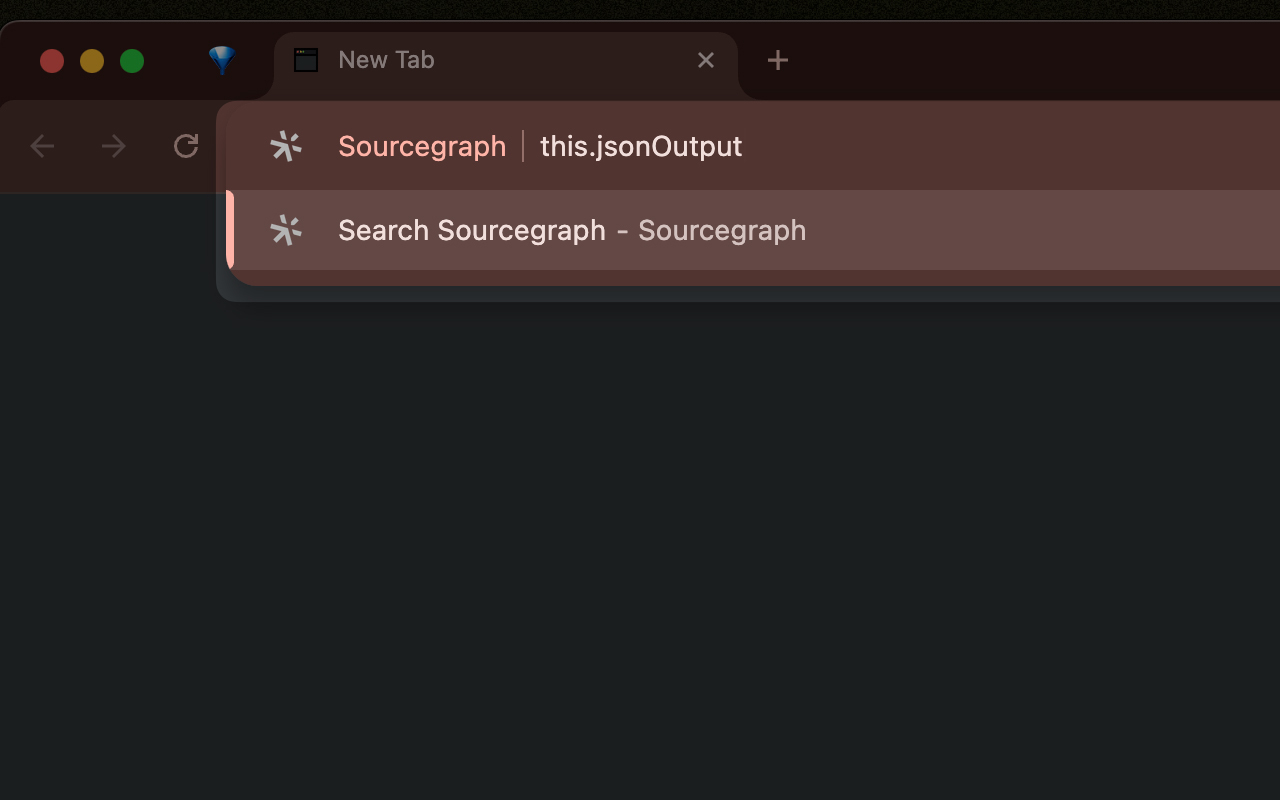Minimize the window with the yellow button
The height and width of the screenshot is (800, 1280).
92,61
